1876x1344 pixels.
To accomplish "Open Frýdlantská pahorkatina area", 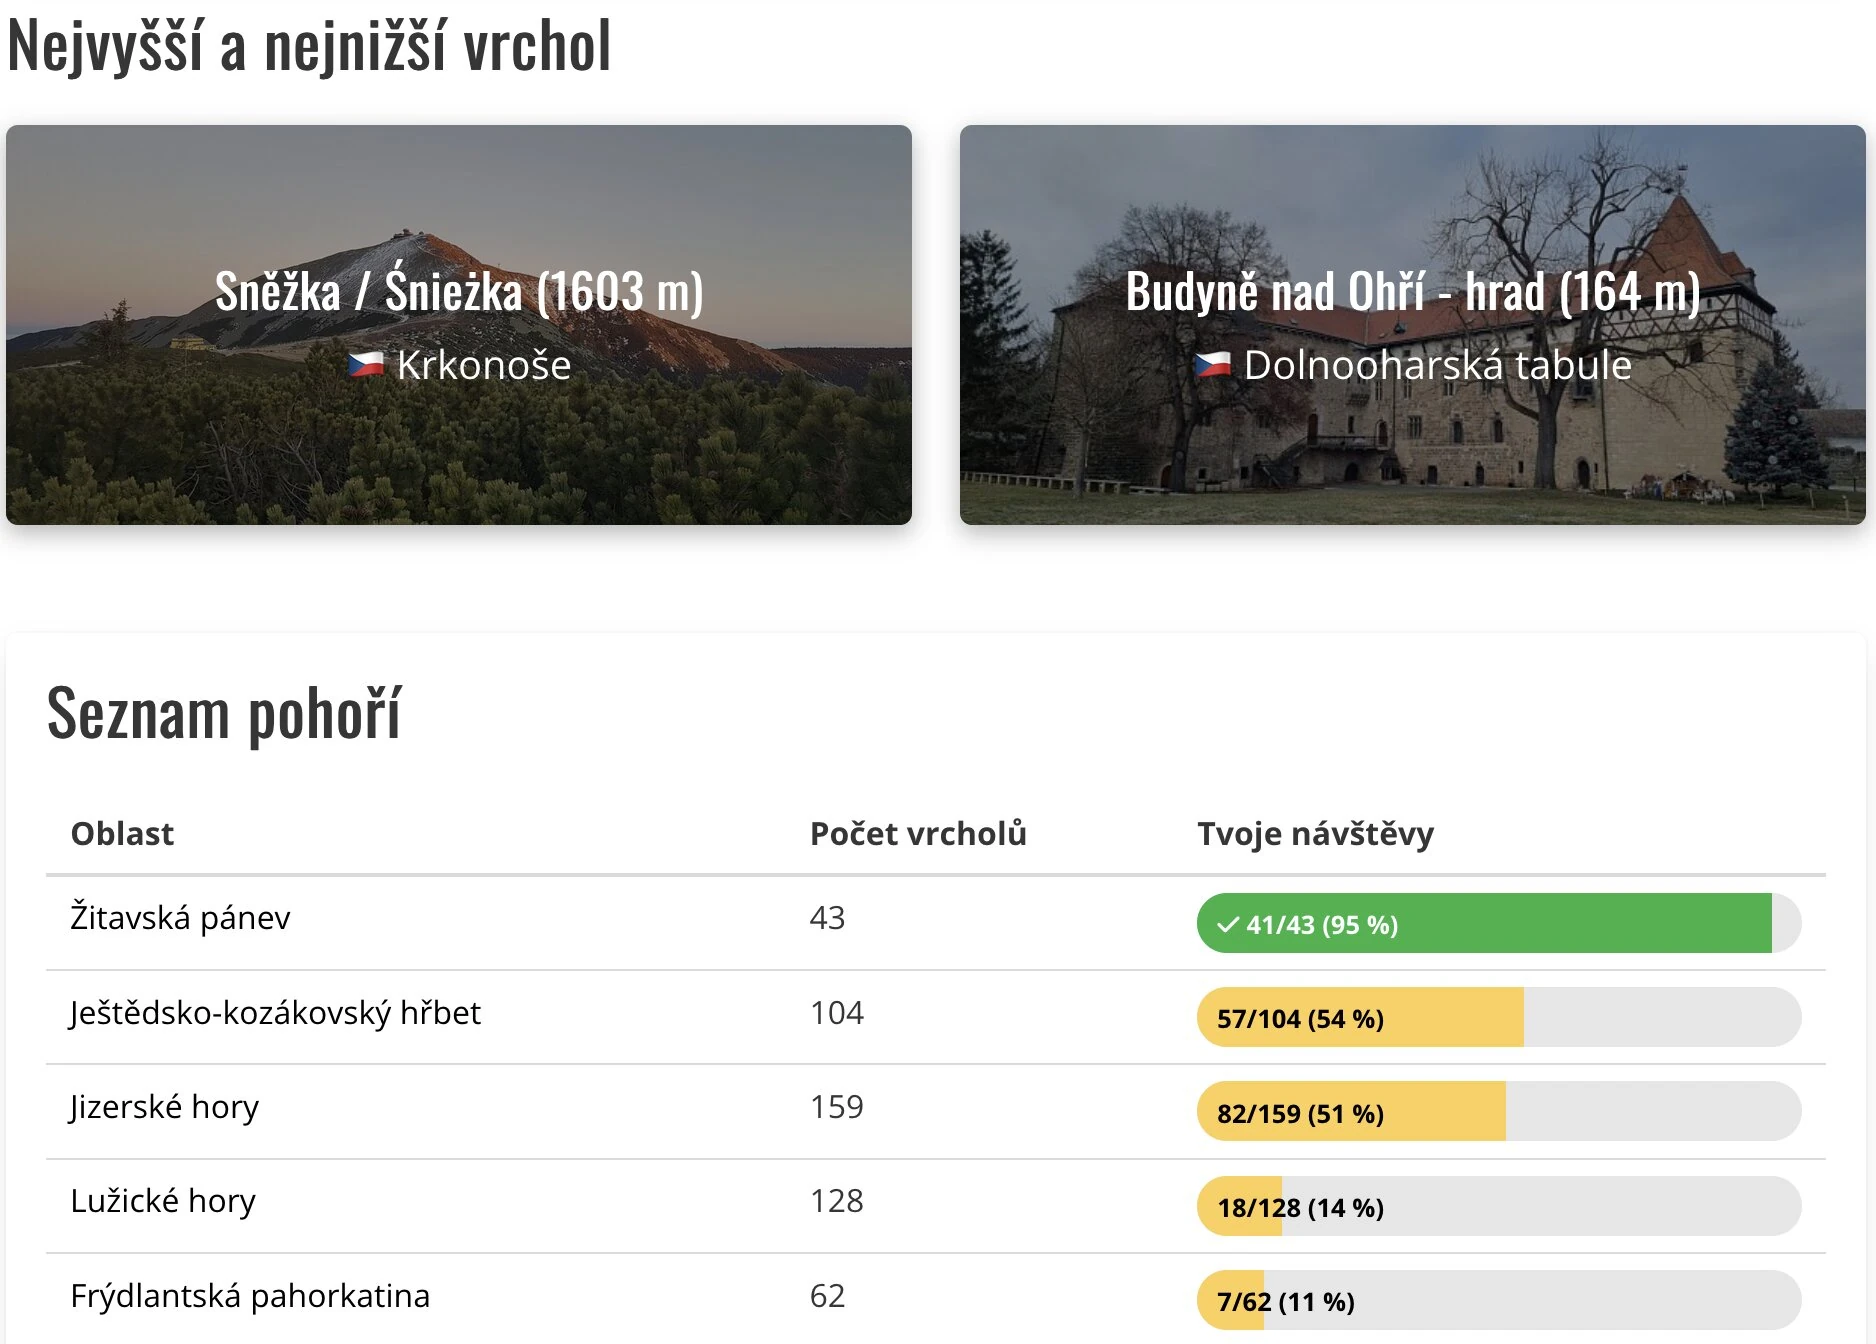I will tap(250, 1295).
